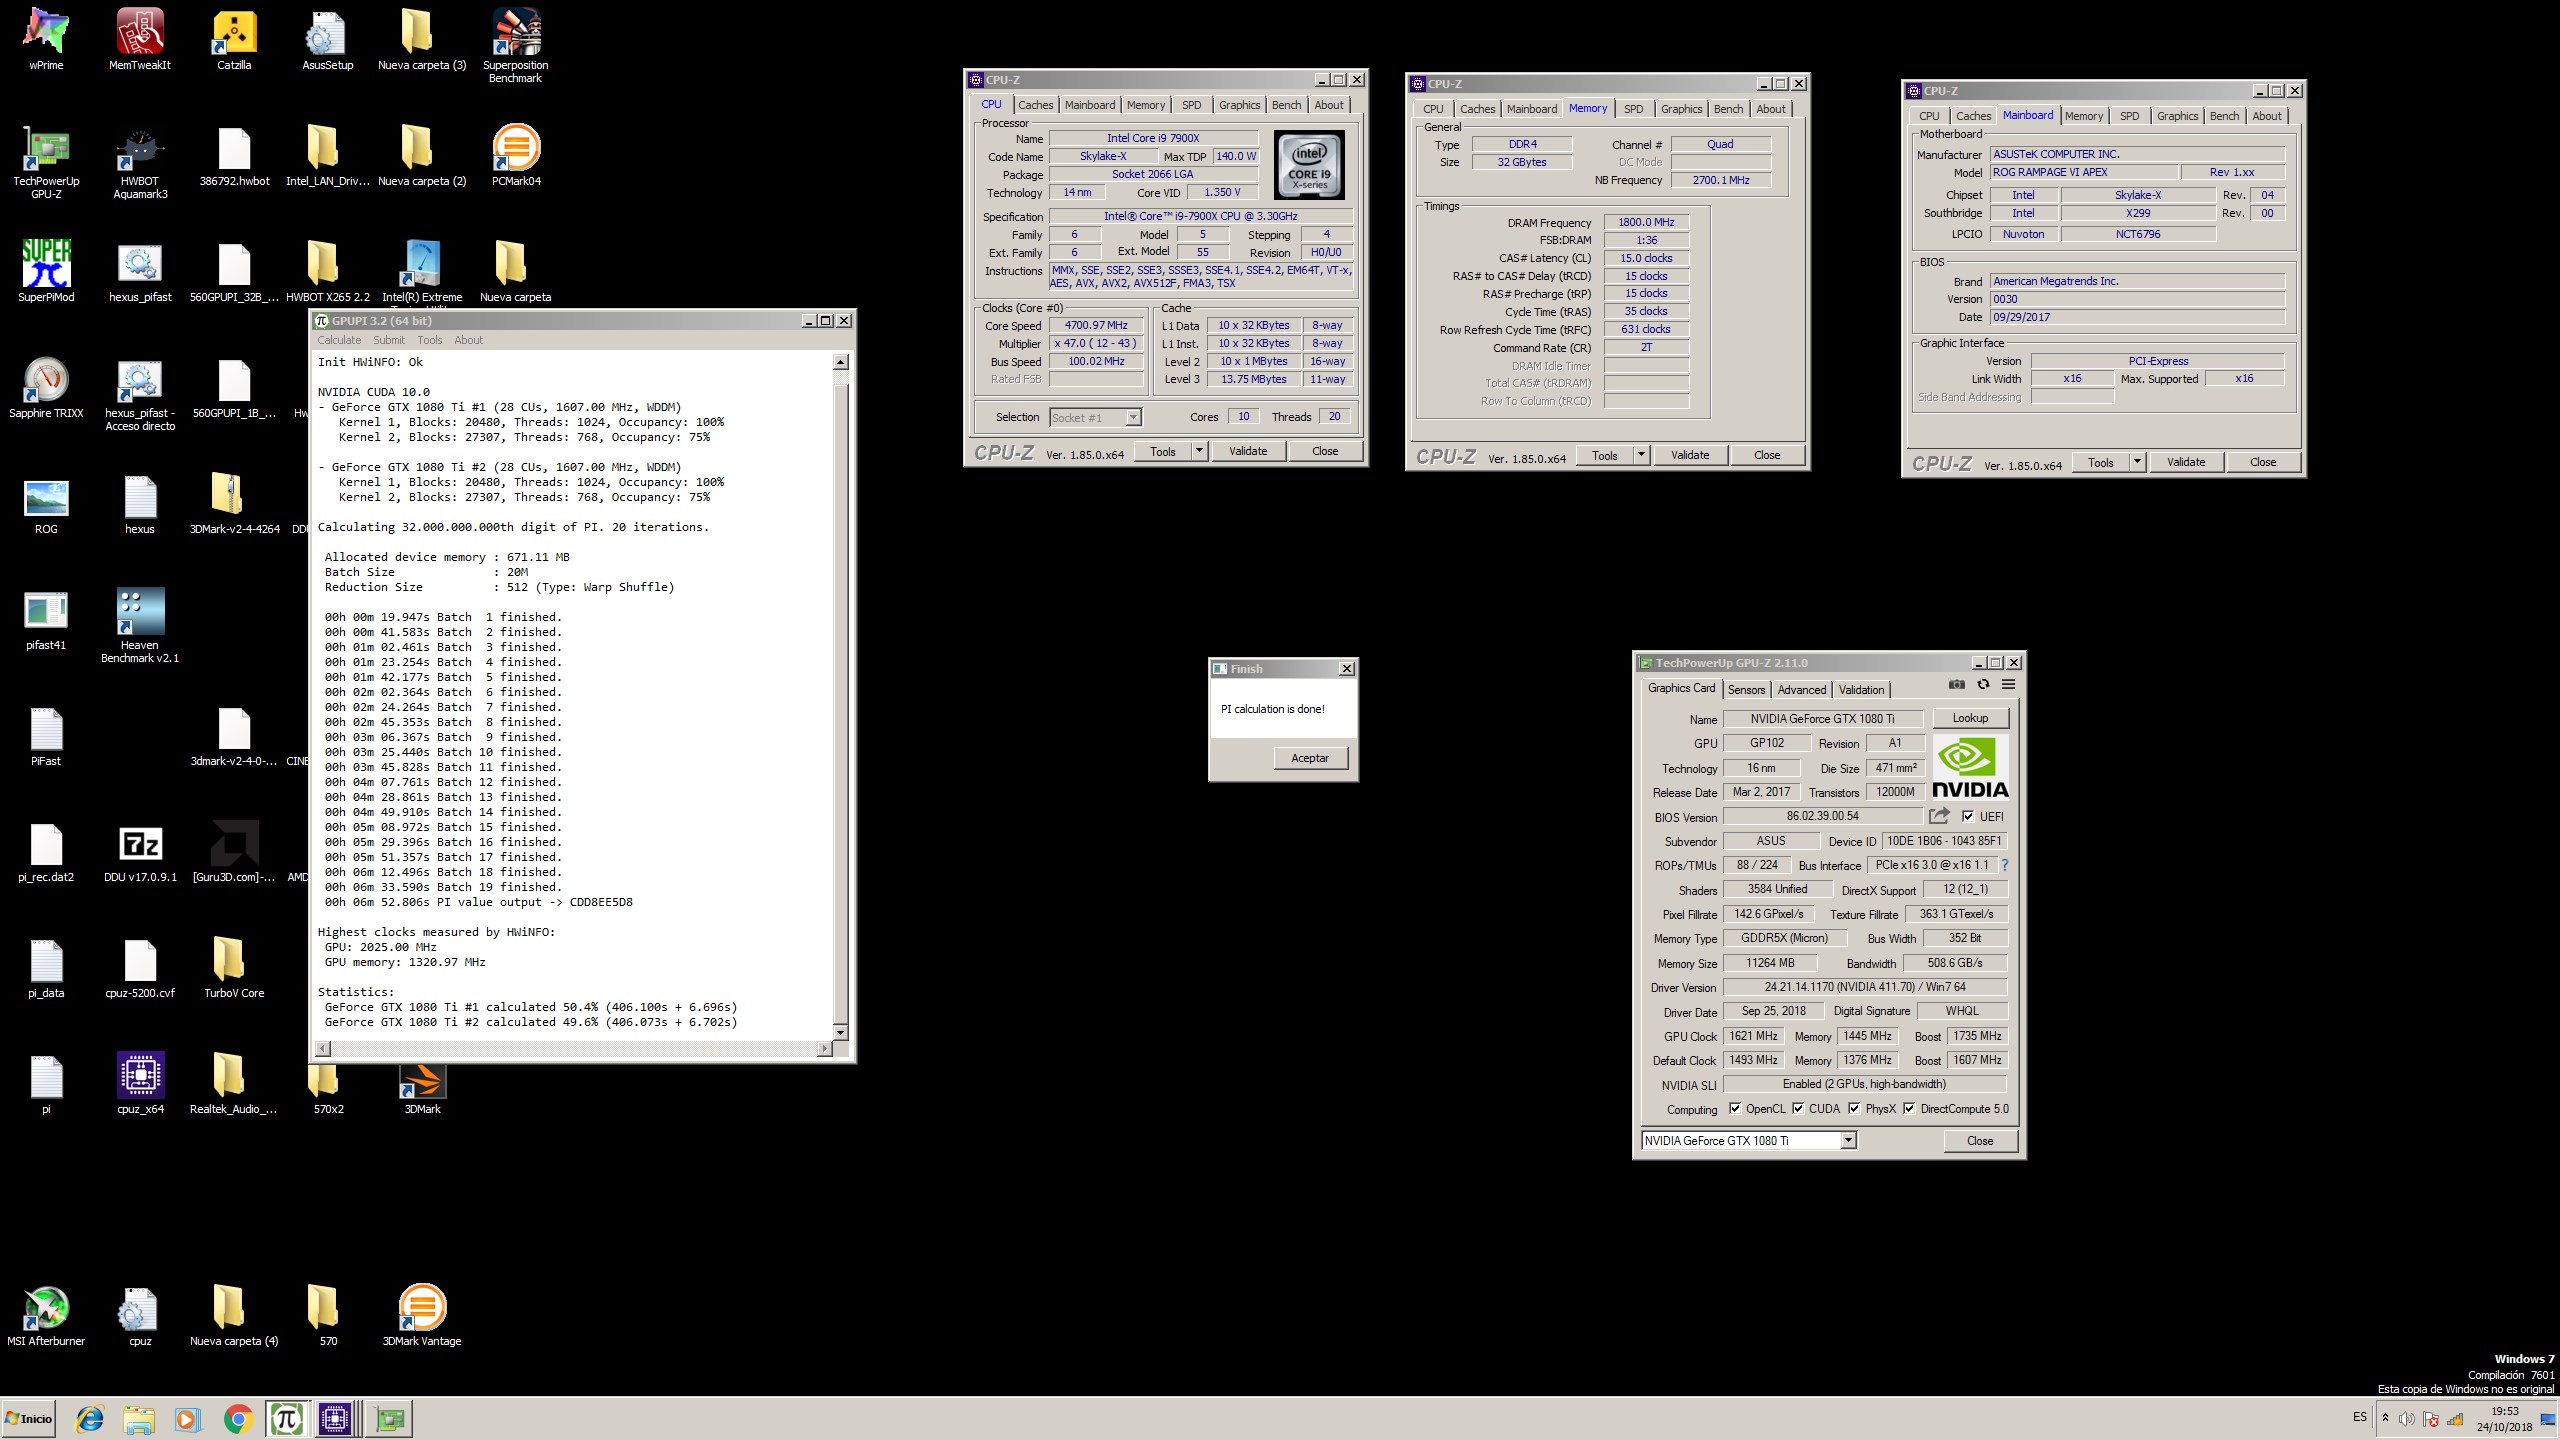Toggle the CUDA checkbox in GPU-Z
This screenshot has height=1440, width=2560.
click(x=1798, y=1108)
